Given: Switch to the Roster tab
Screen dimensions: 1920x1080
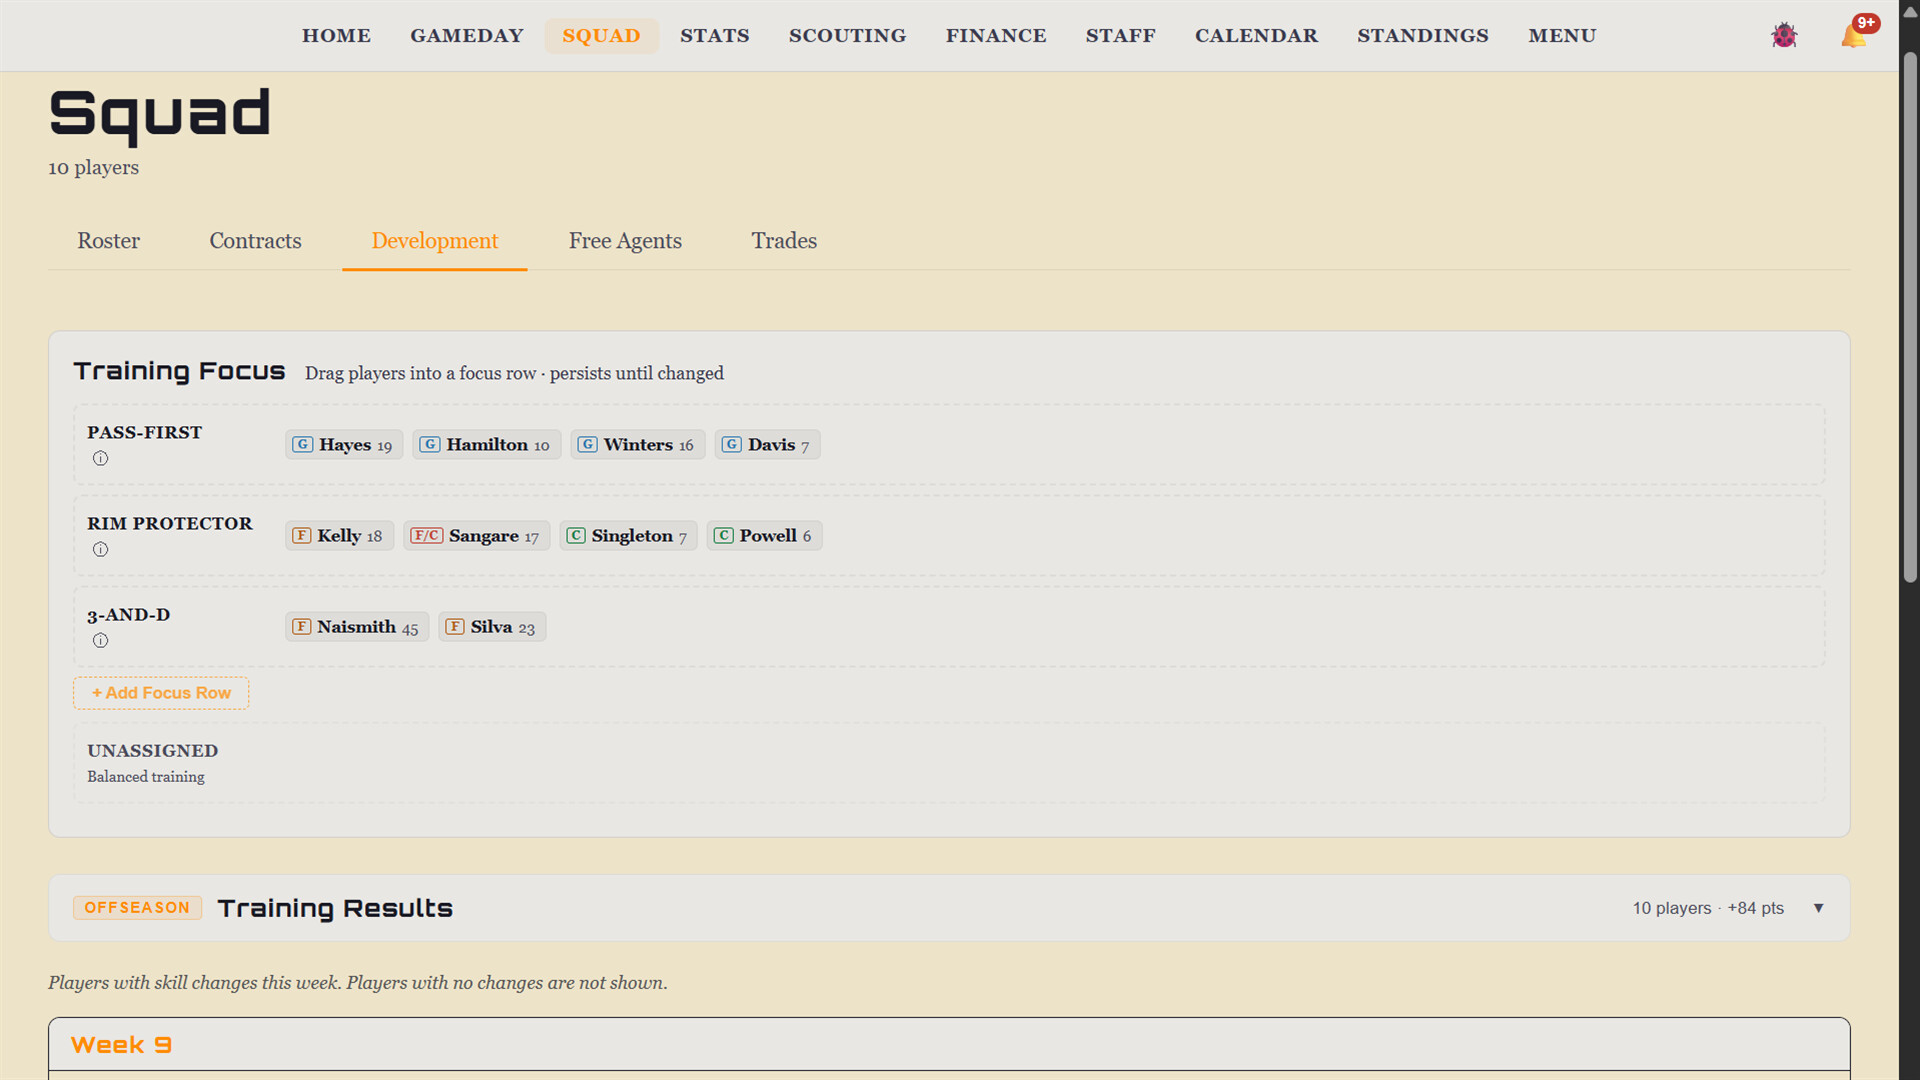Looking at the screenshot, I should click(108, 241).
